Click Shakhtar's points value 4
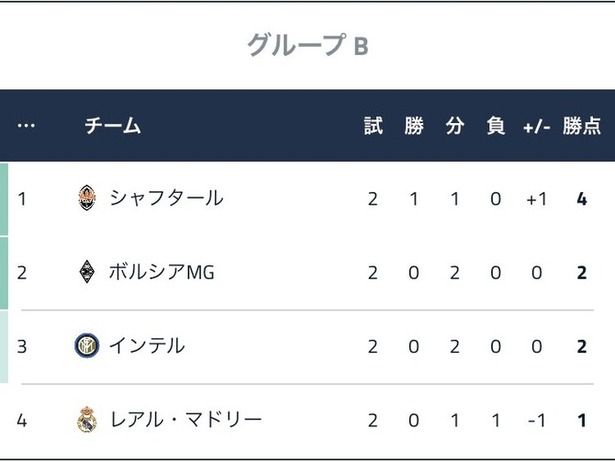 pos(582,199)
